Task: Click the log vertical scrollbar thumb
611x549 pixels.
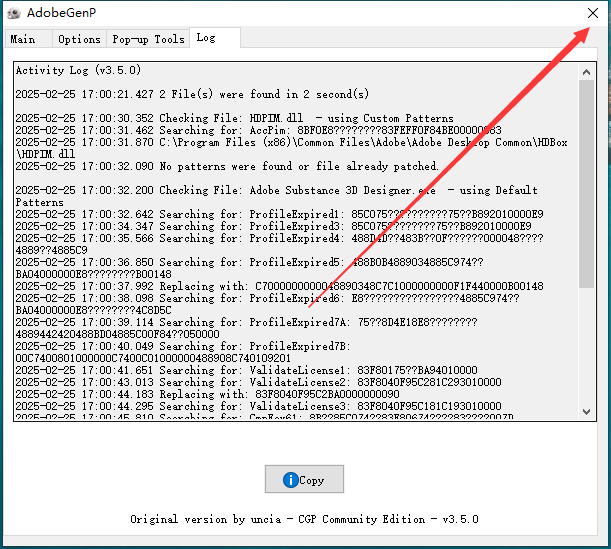Action: click(586, 184)
